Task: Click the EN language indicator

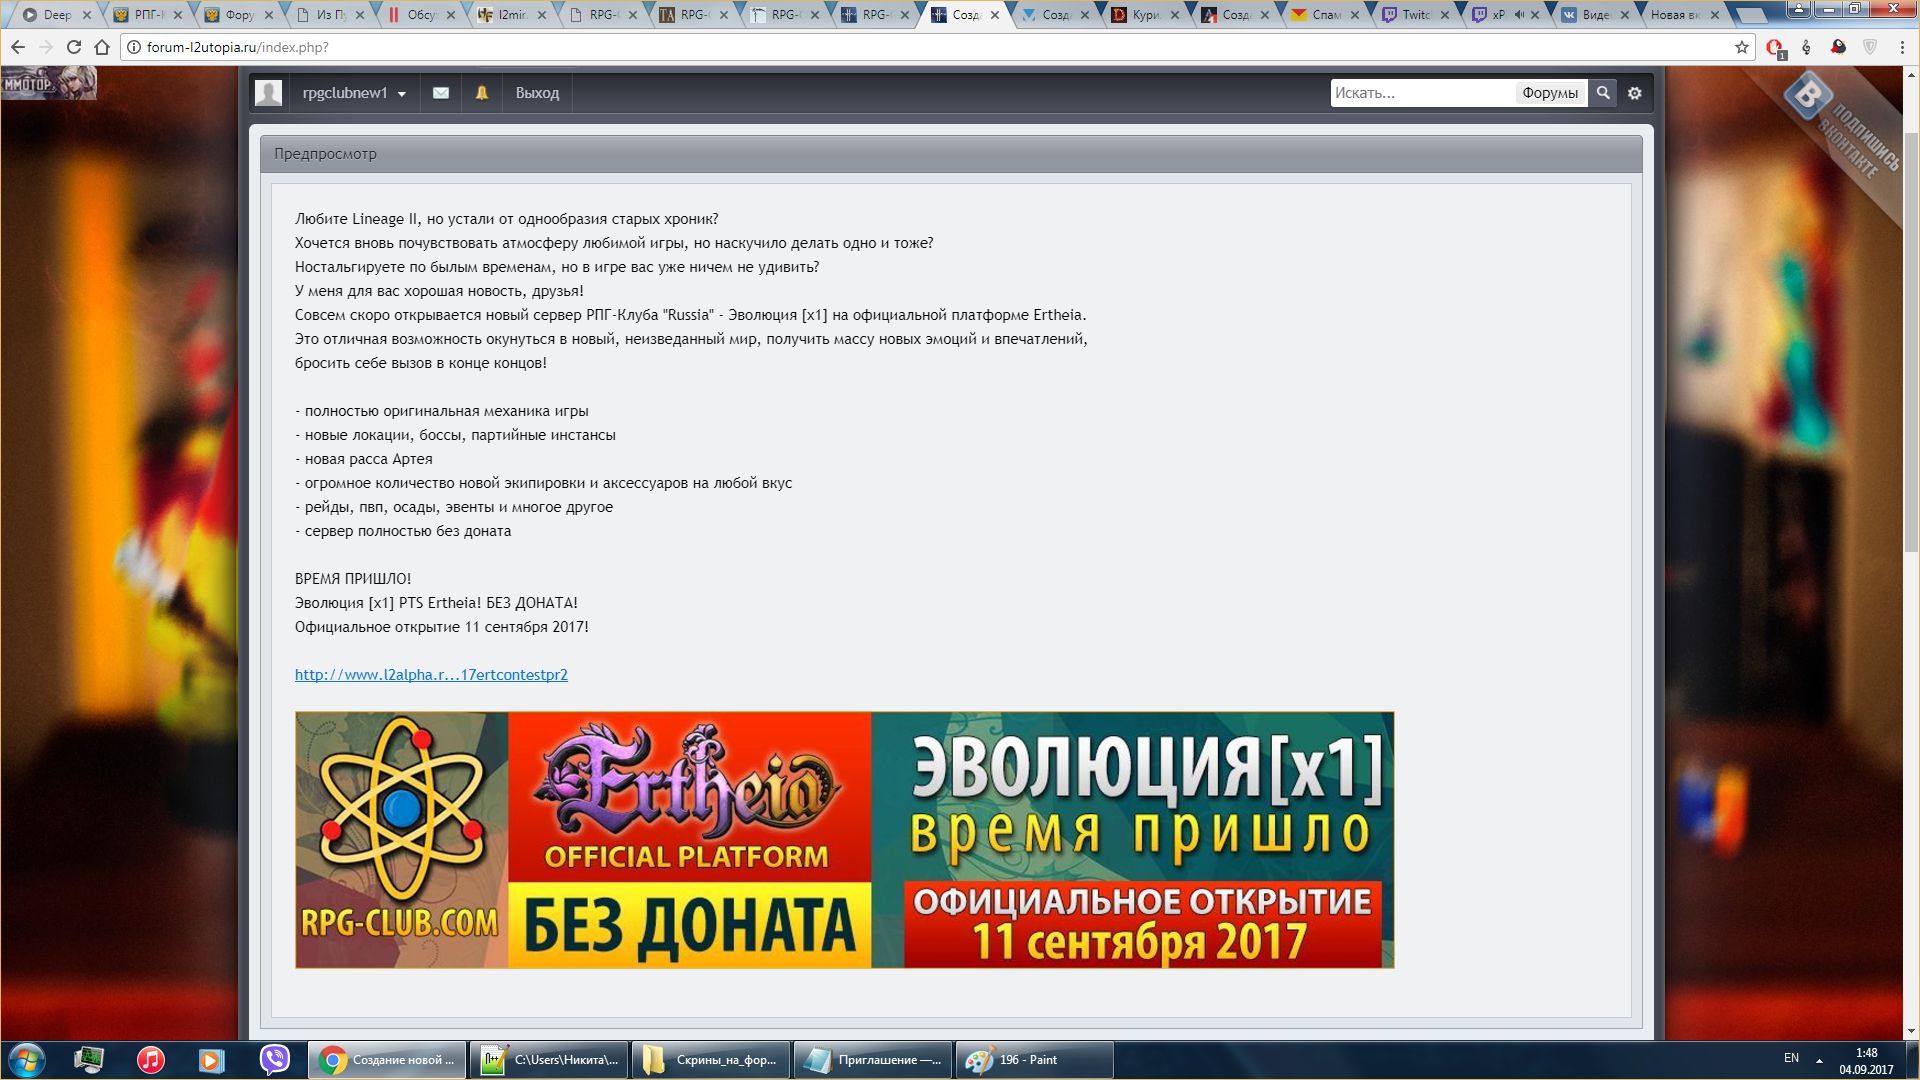Action: 1791,1058
